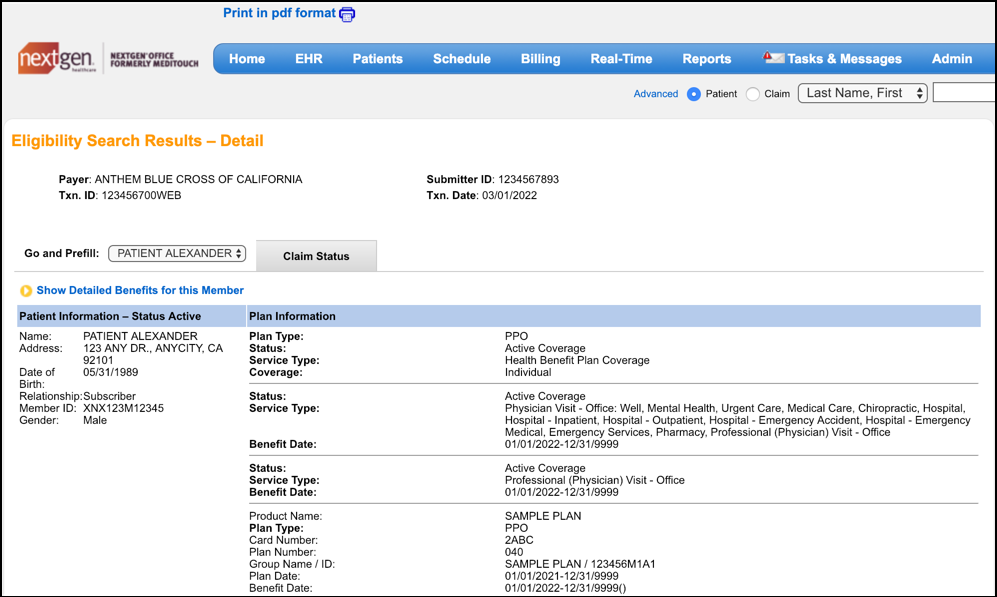997x597 pixels.
Task: Navigate to the EHR section
Action: (x=308, y=58)
